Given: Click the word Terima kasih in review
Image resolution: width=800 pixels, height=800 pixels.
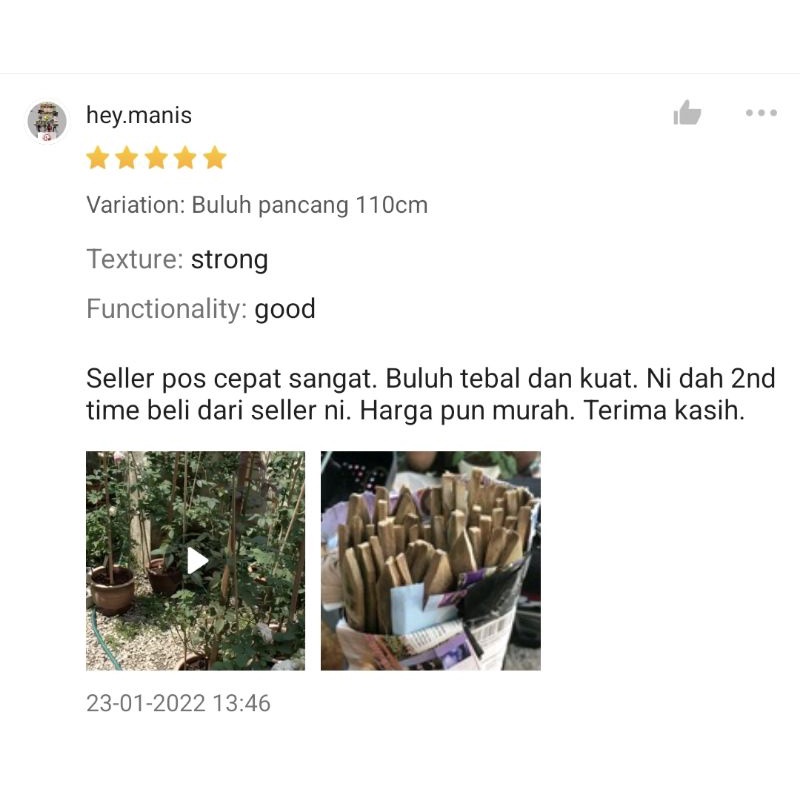Looking at the screenshot, I should pyautogui.click(x=664, y=410).
